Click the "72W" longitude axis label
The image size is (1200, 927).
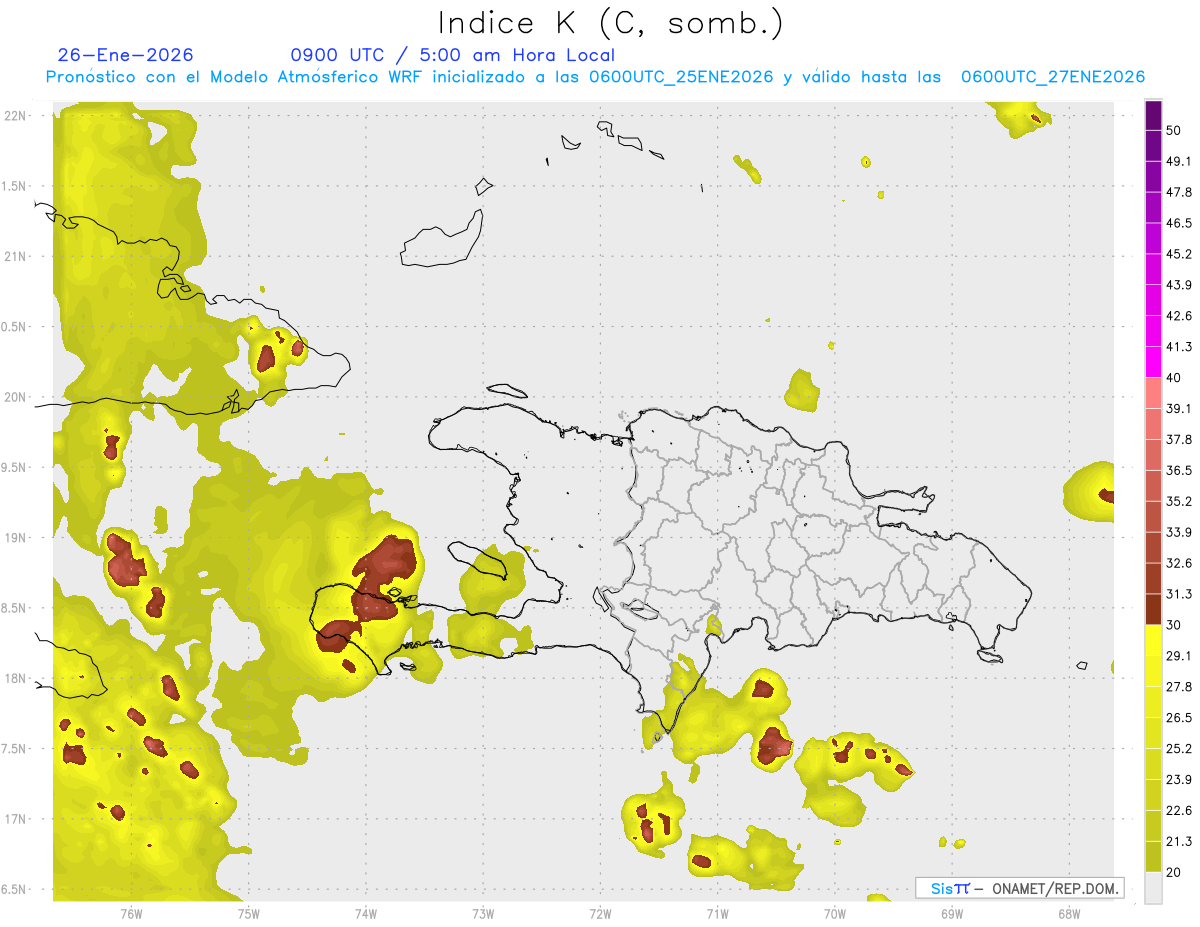[x=601, y=914]
